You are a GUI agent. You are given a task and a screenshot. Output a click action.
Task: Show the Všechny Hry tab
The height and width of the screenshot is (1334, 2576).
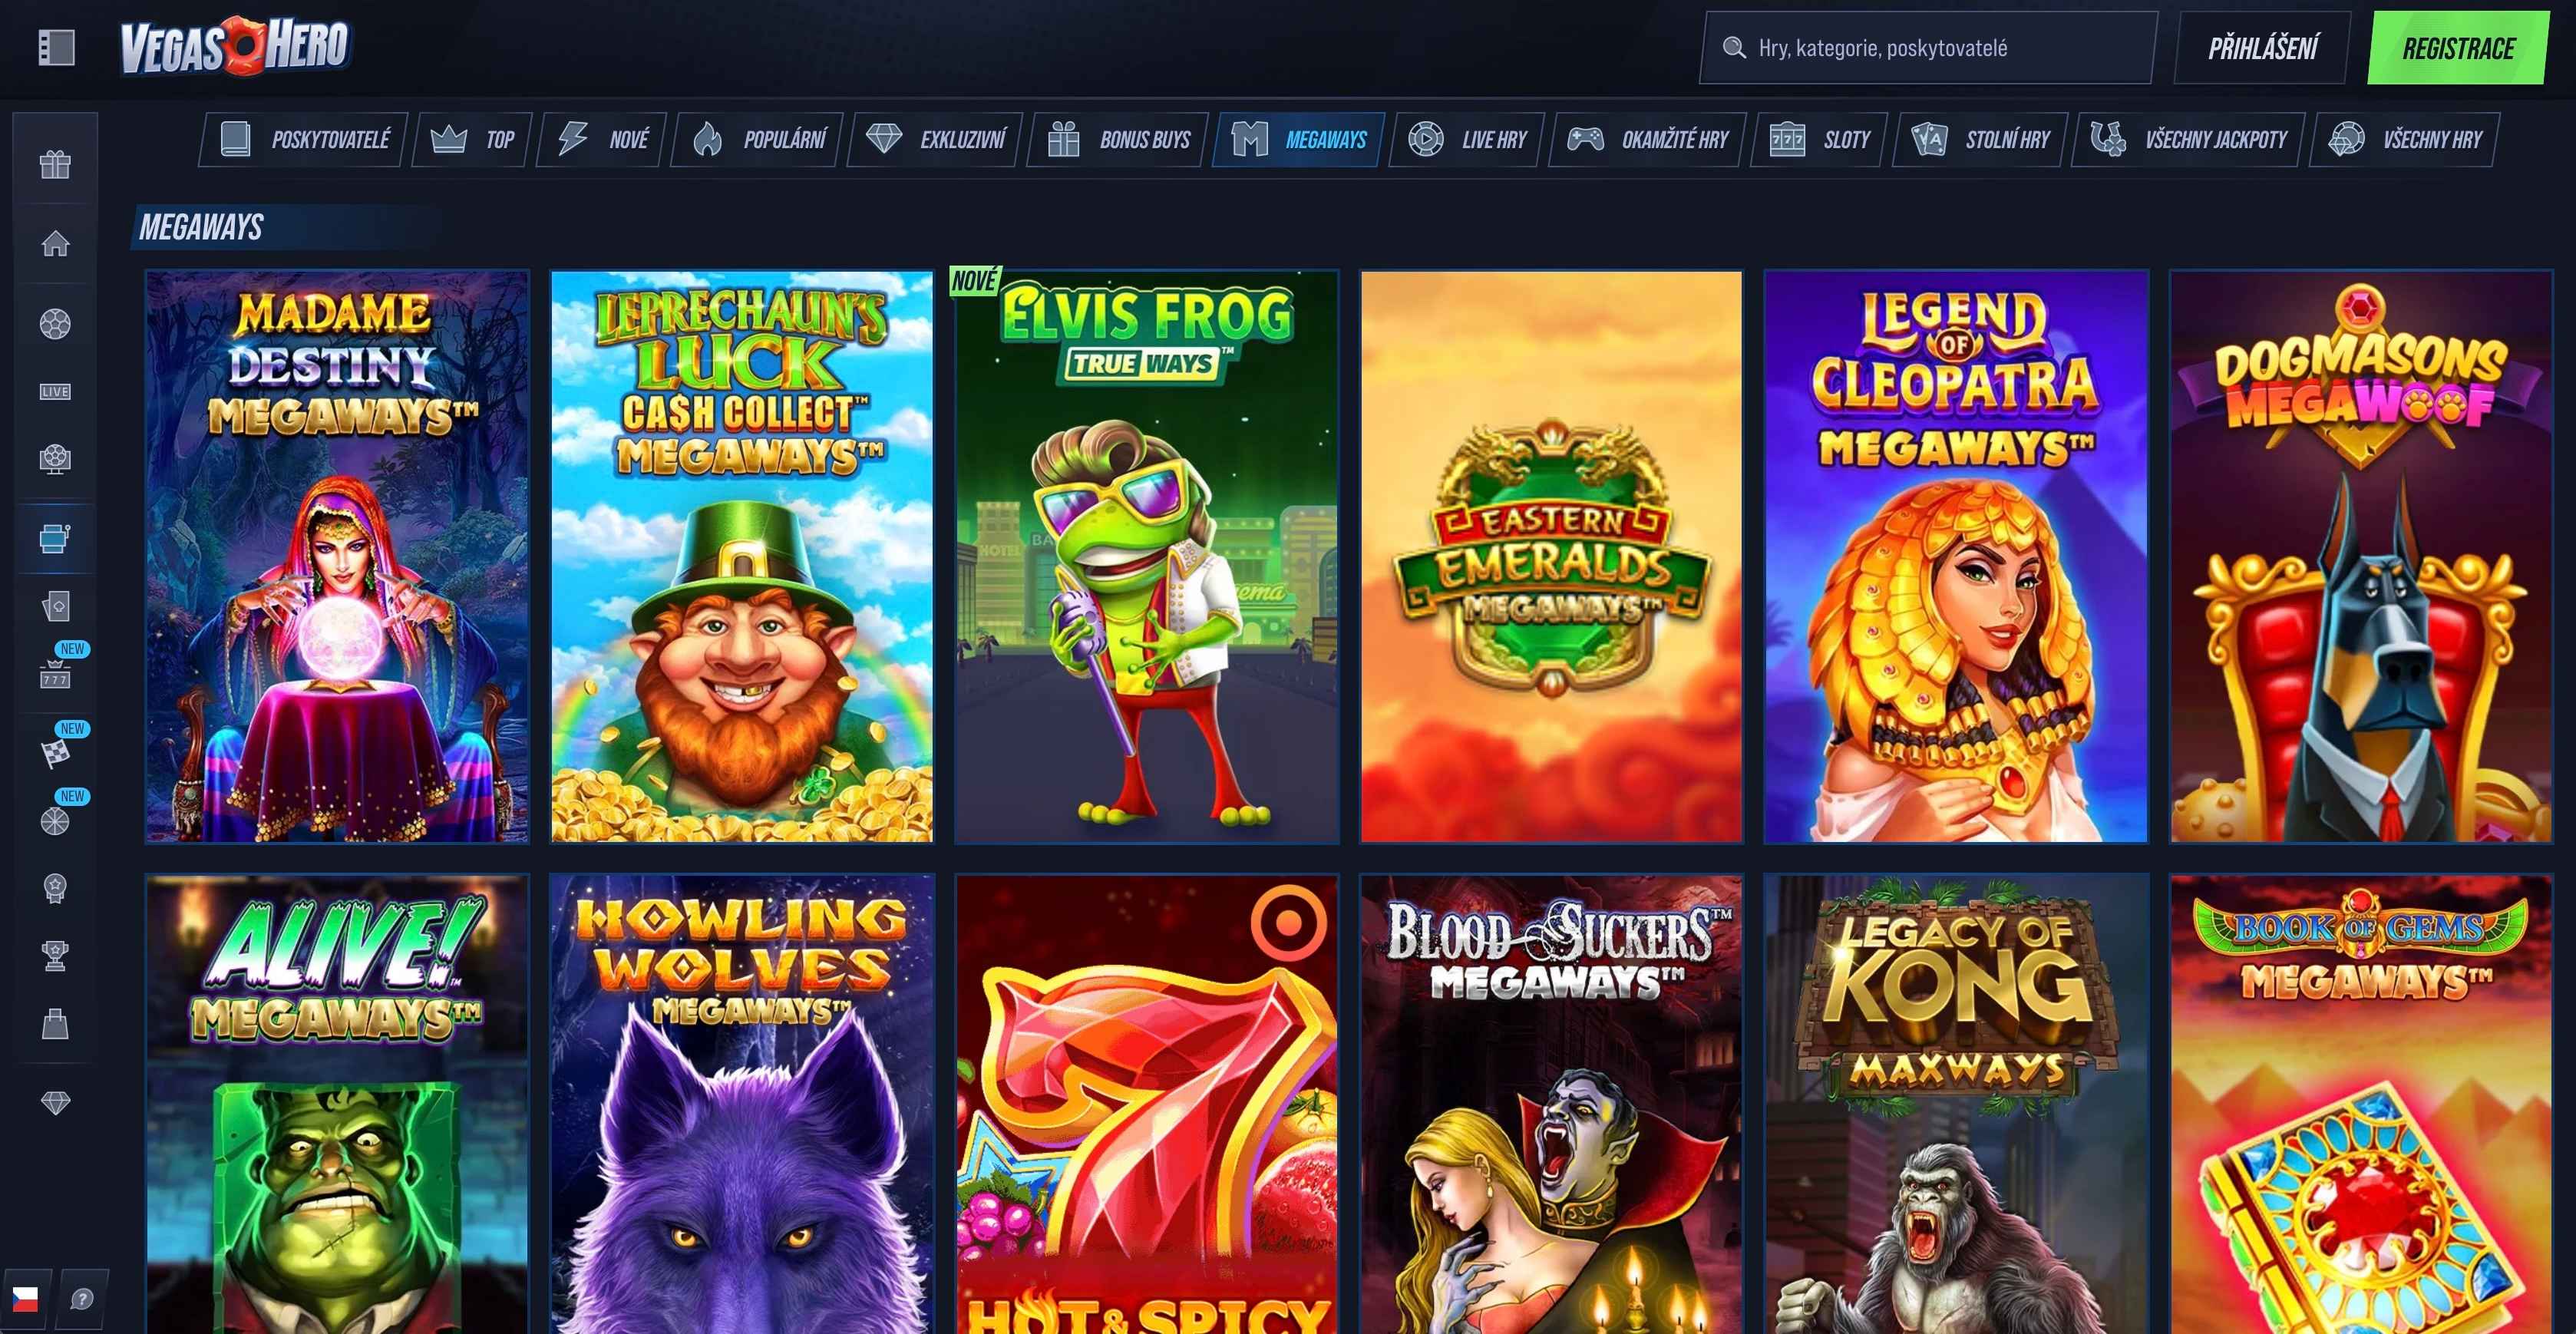click(x=2404, y=139)
